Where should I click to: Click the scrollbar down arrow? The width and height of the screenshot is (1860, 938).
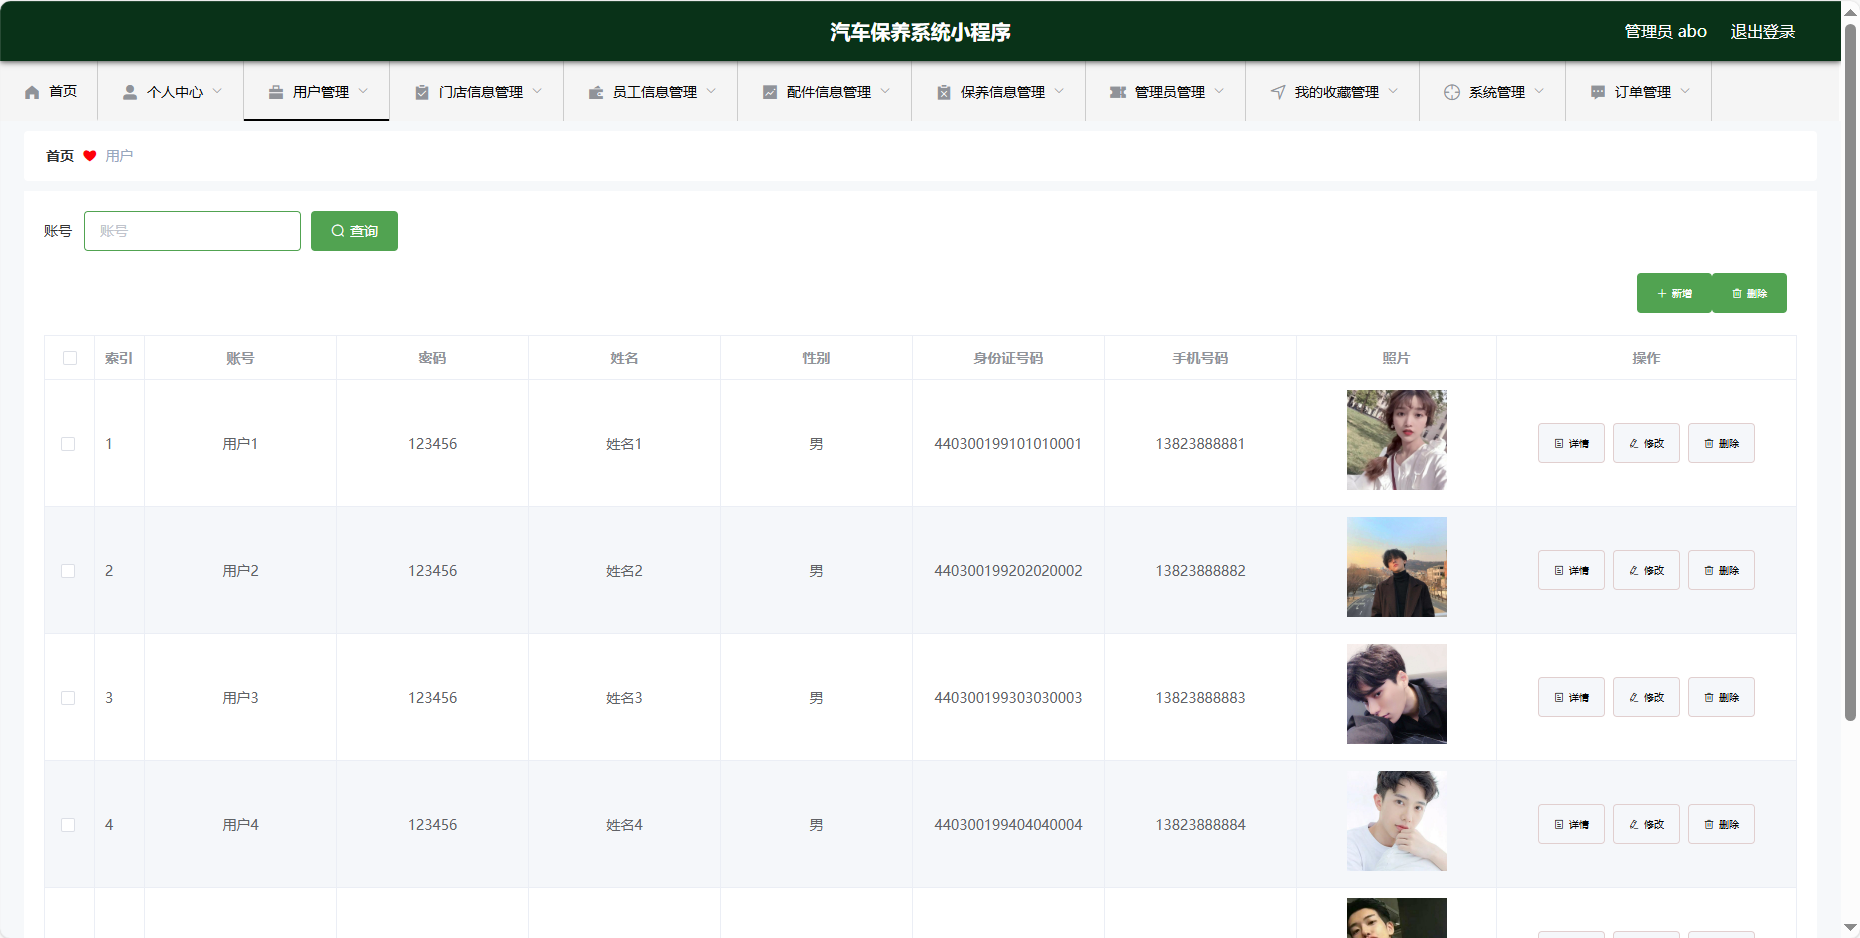1850,928
